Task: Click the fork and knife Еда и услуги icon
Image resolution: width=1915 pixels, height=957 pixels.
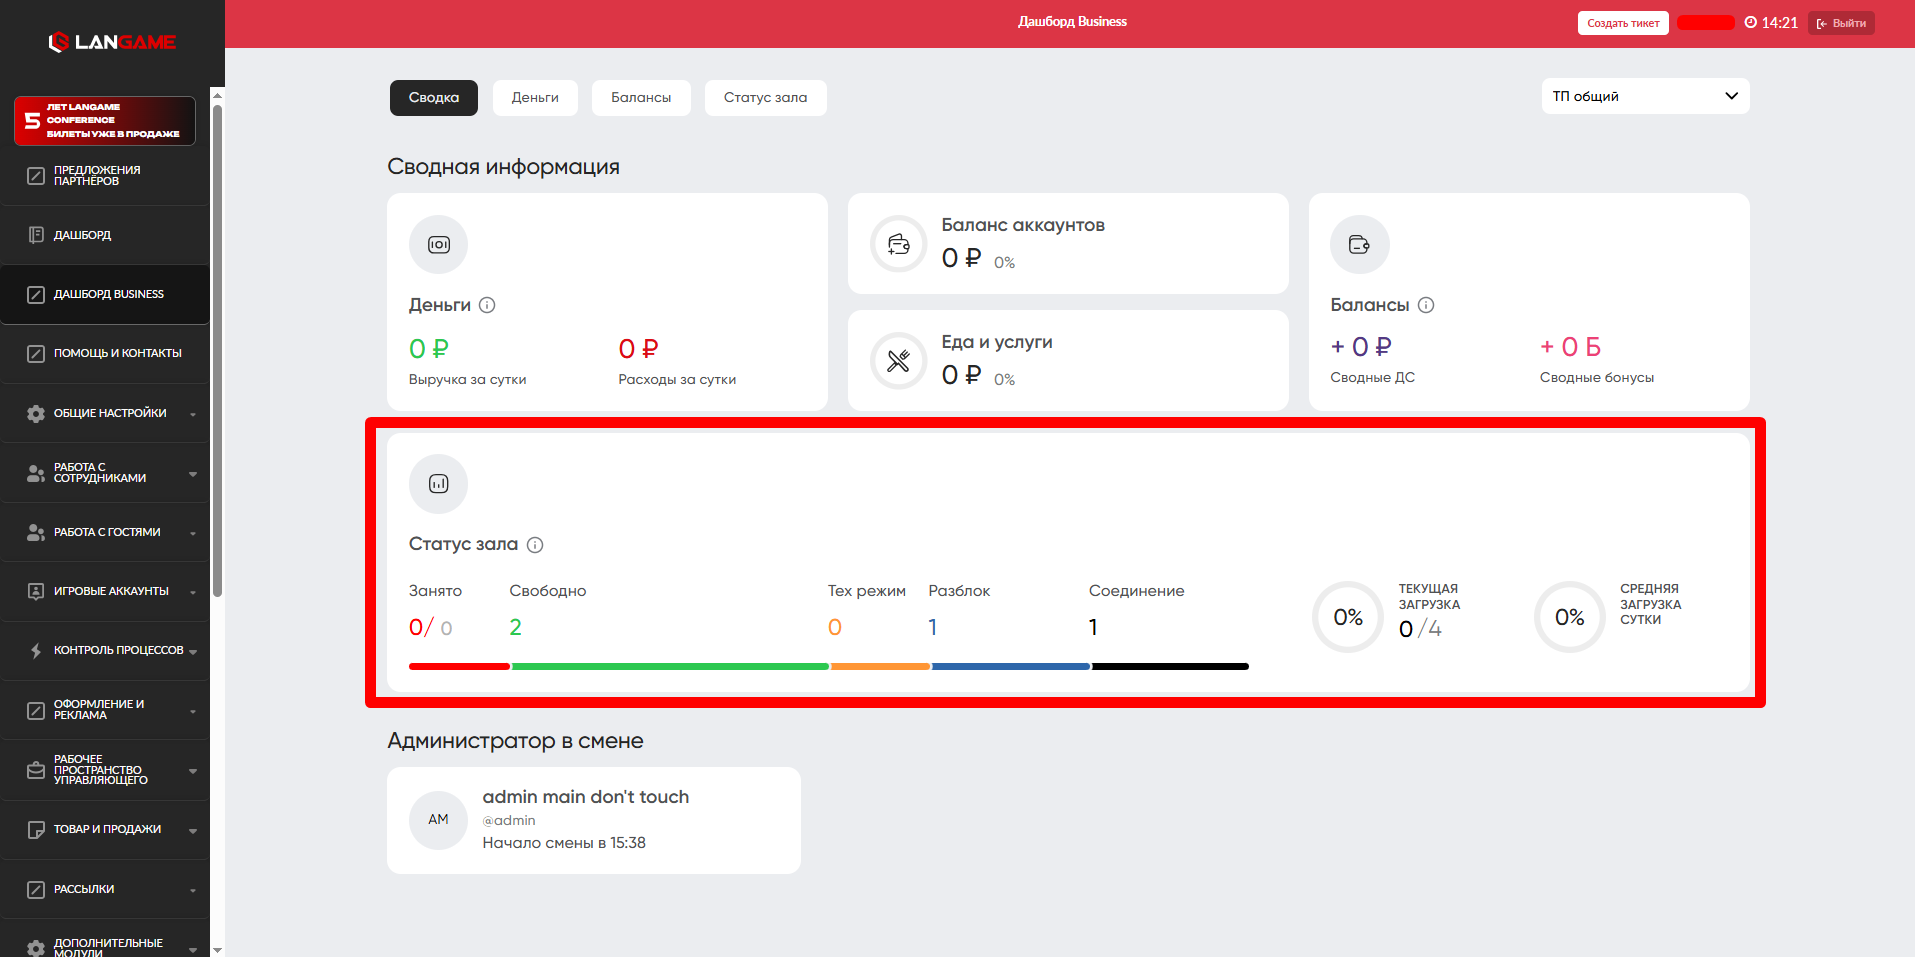Action: [898, 361]
